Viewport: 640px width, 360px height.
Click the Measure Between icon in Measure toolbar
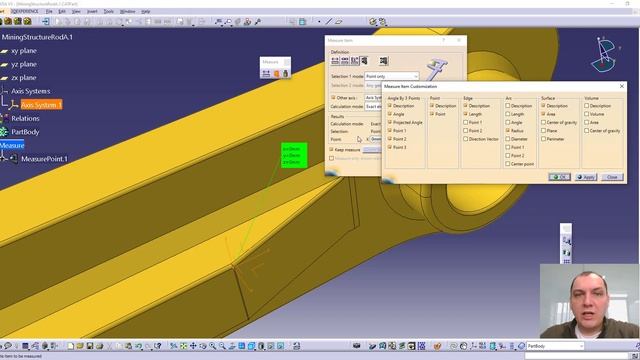pos(266,73)
